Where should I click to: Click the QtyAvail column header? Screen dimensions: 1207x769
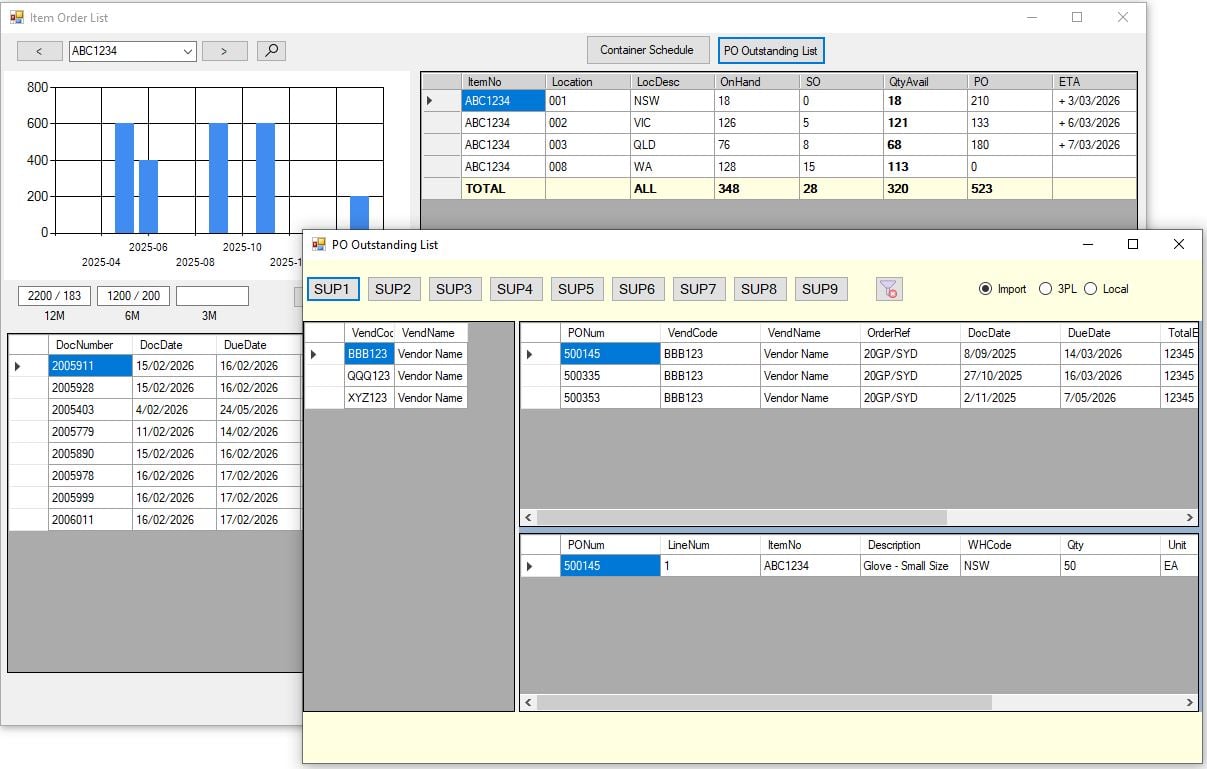pos(925,81)
